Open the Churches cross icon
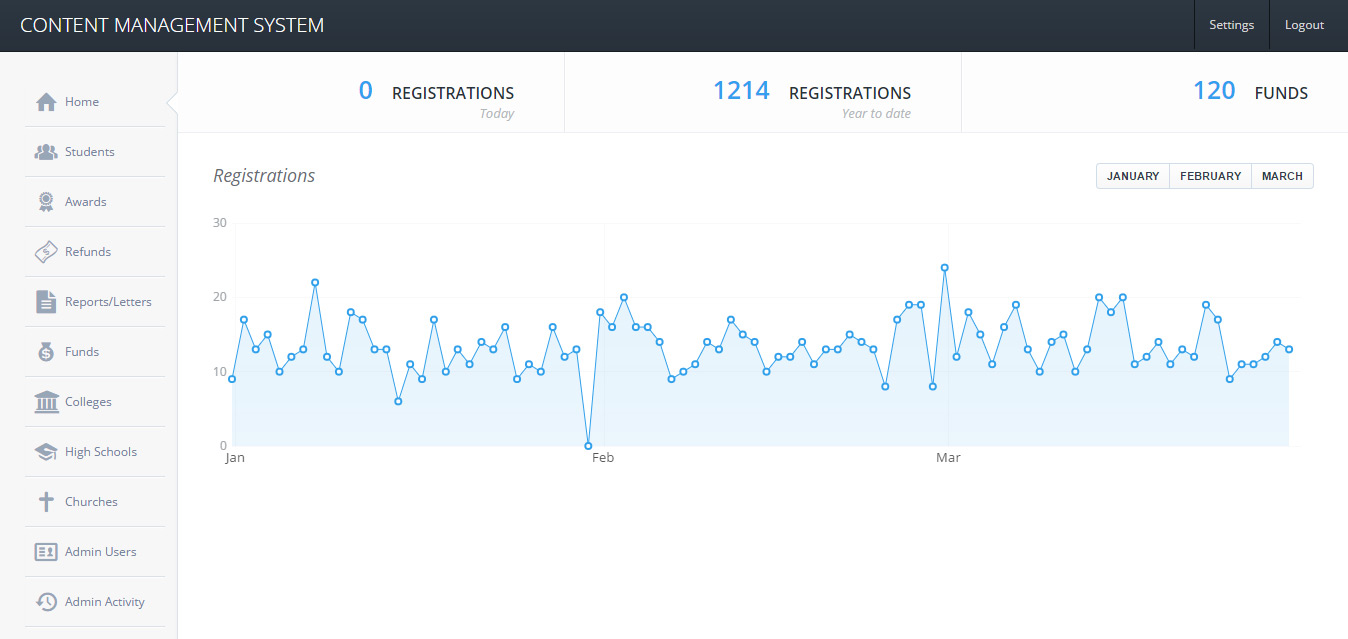 (x=46, y=502)
